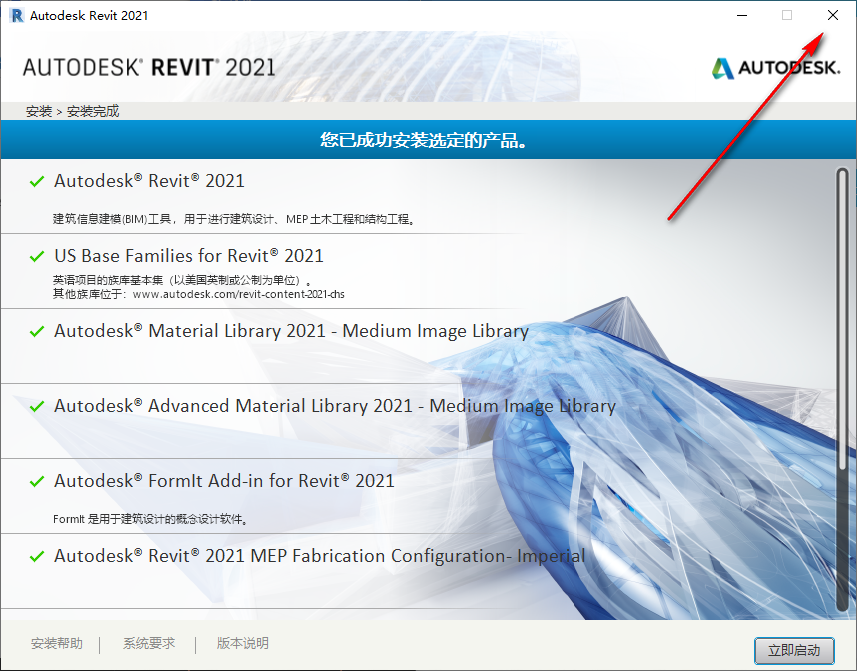857x671 pixels.
Task: Click checkmark beside Autodesk Material Library 2021
Action: tap(37, 332)
